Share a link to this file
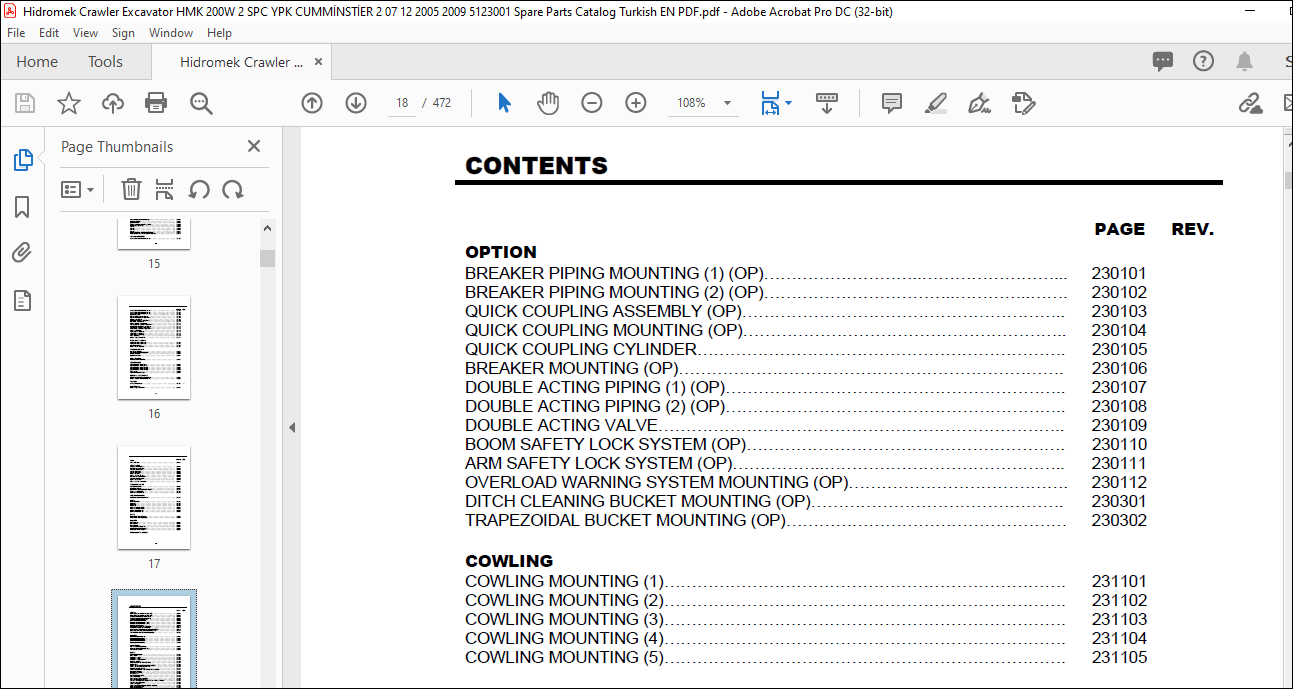The height and width of the screenshot is (689, 1293). point(1250,103)
